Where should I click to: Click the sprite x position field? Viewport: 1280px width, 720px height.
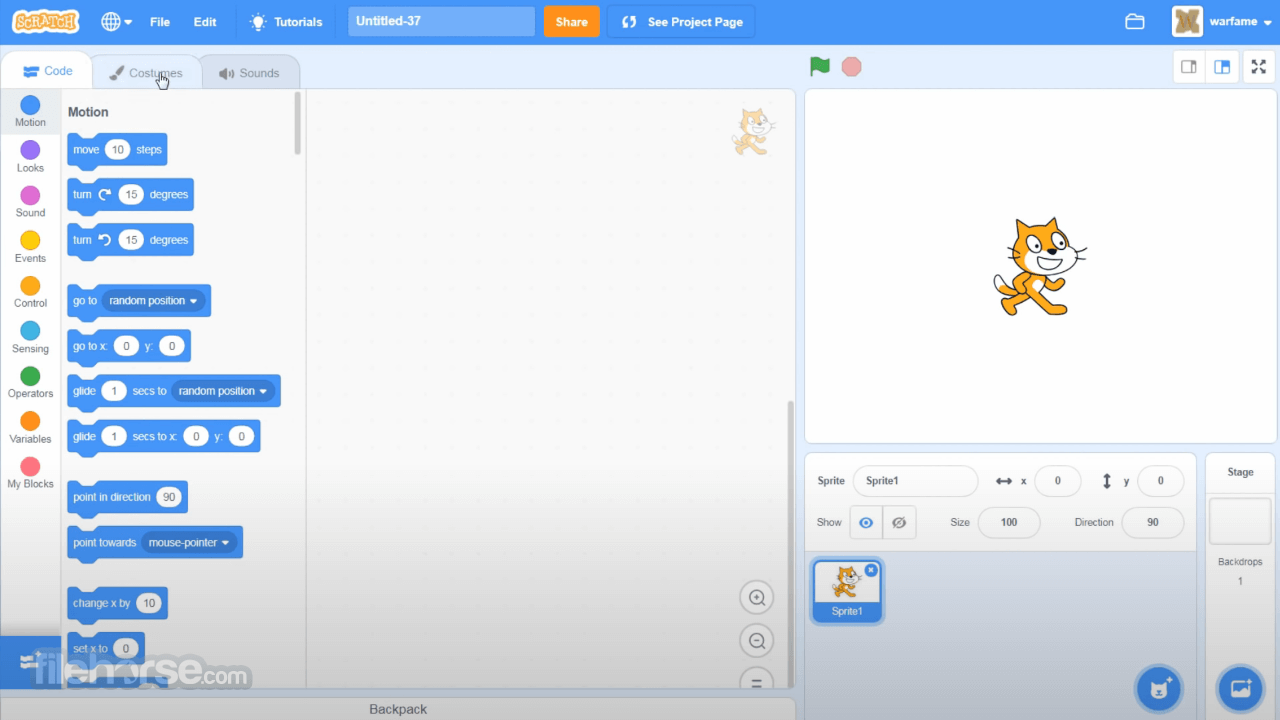pos(1058,481)
